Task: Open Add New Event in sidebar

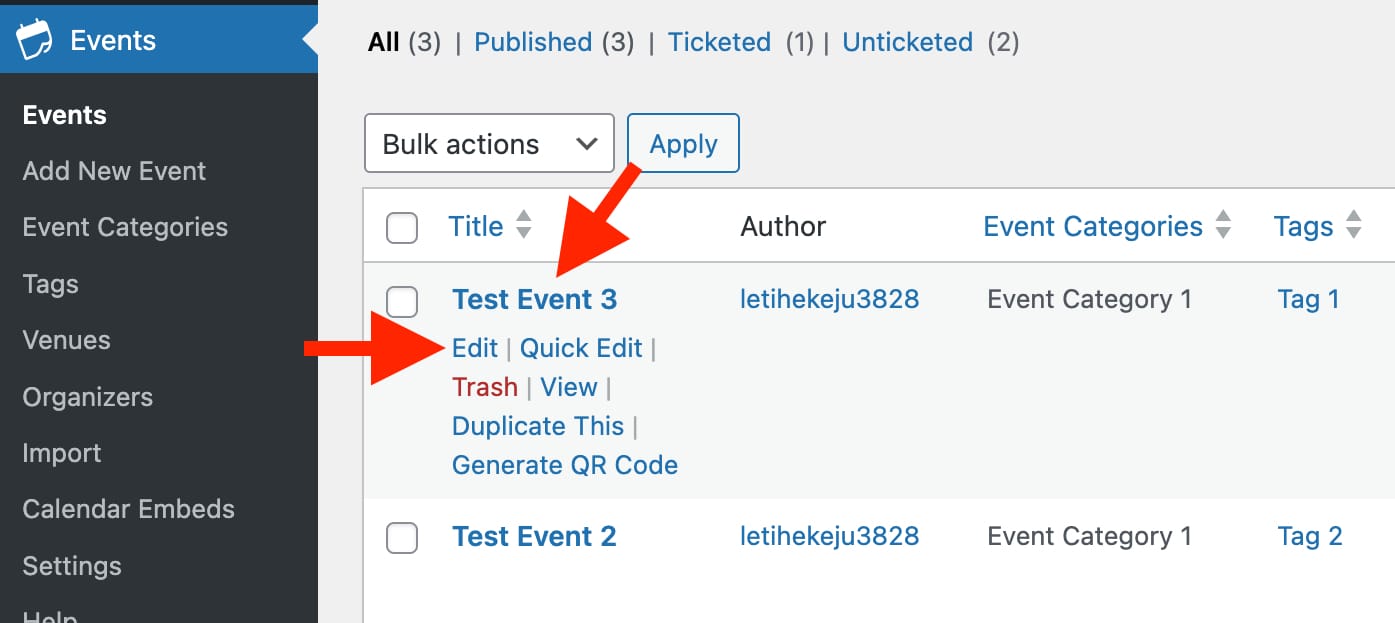Action: (114, 171)
